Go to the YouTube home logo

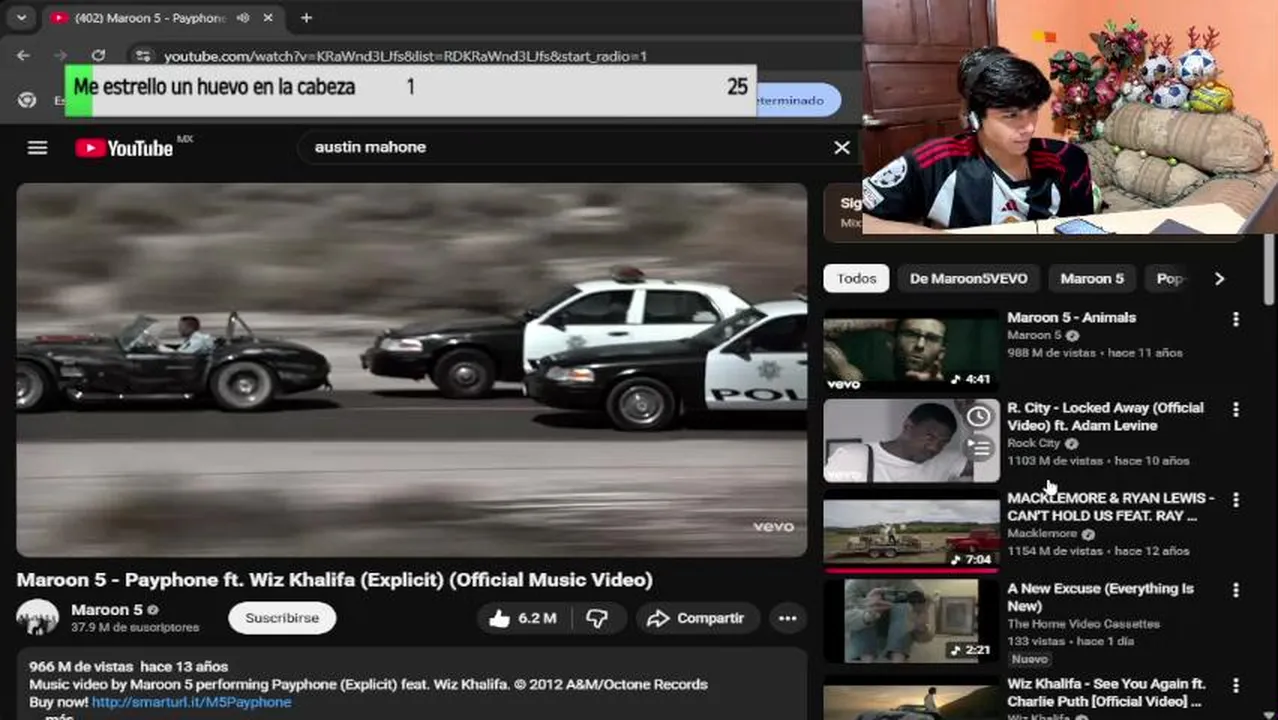[125, 148]
